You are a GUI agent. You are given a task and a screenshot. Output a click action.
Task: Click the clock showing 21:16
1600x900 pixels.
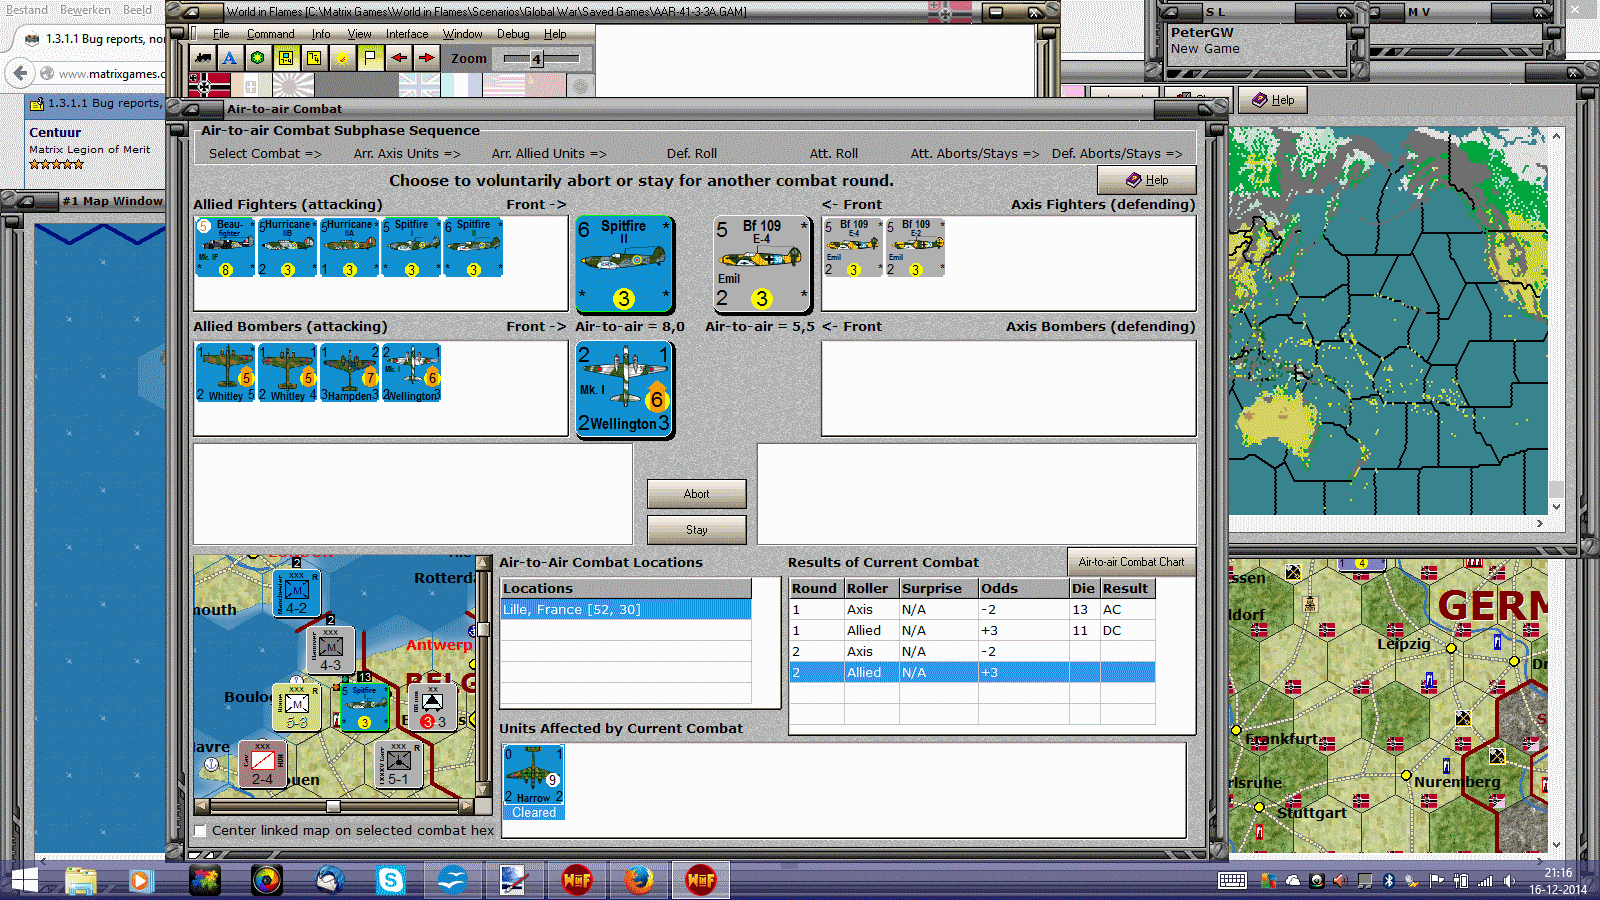[x=1557, y=873]
